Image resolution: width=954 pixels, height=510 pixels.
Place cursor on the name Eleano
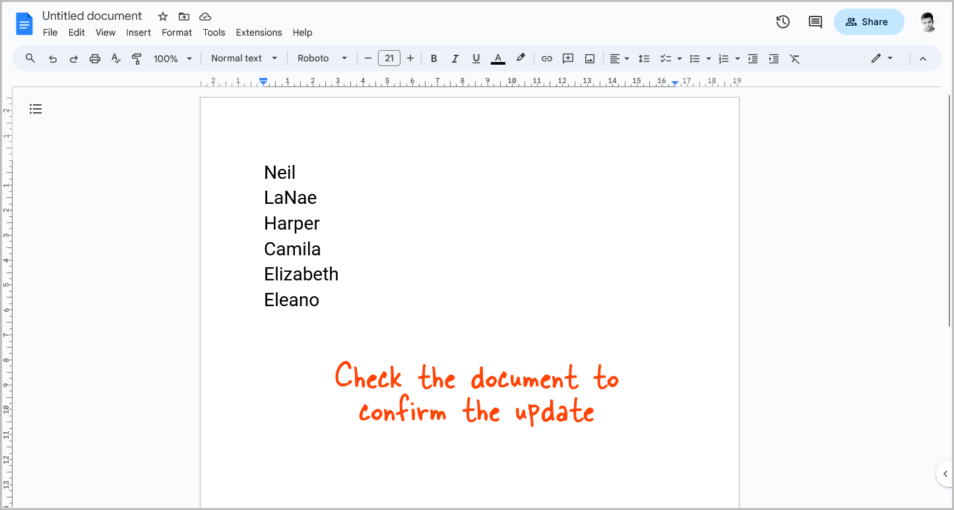pyautogui.click(x=291, y=300)
